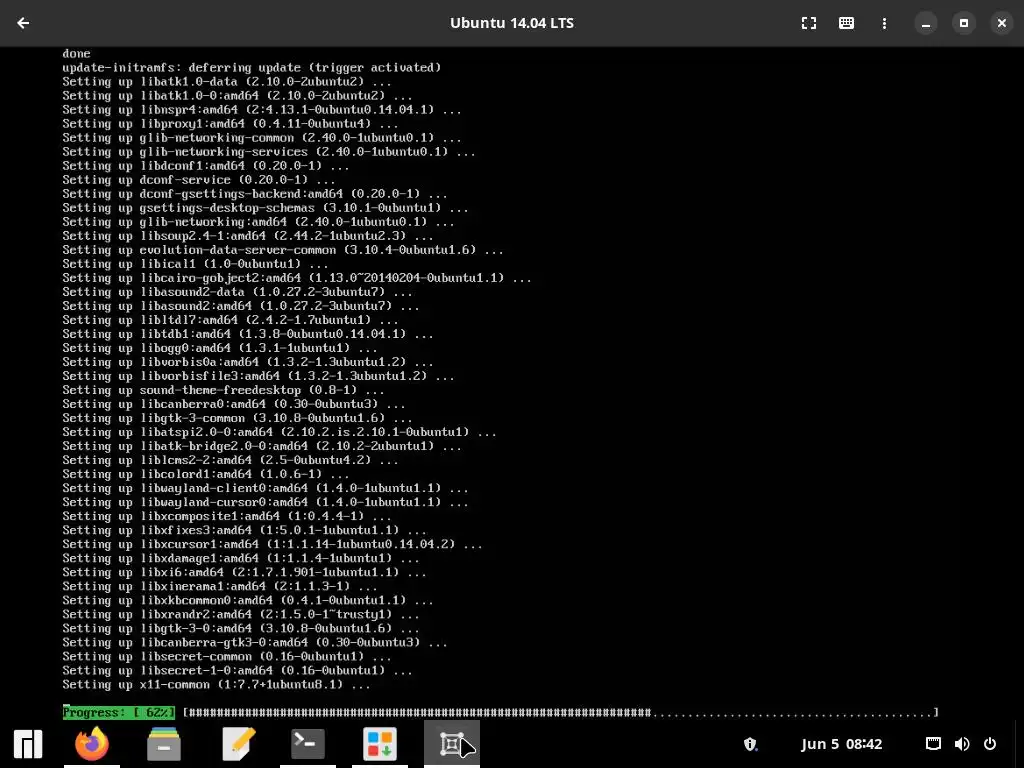Screen dimensions: 1024x768
Task: Click the installation progress bar
Action: coord(560,712)
